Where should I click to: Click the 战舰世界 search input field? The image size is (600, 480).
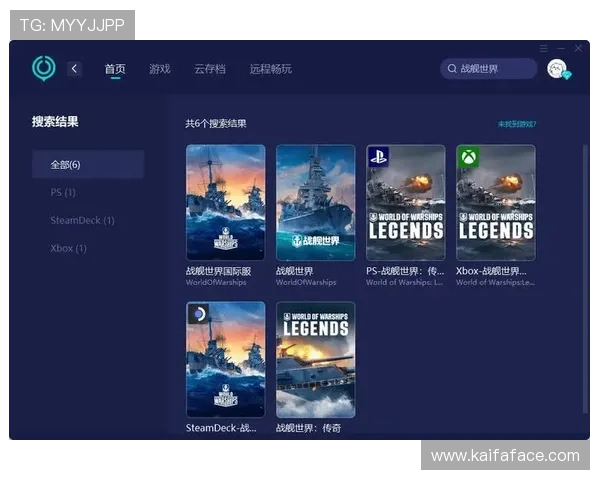click(495, 69)
